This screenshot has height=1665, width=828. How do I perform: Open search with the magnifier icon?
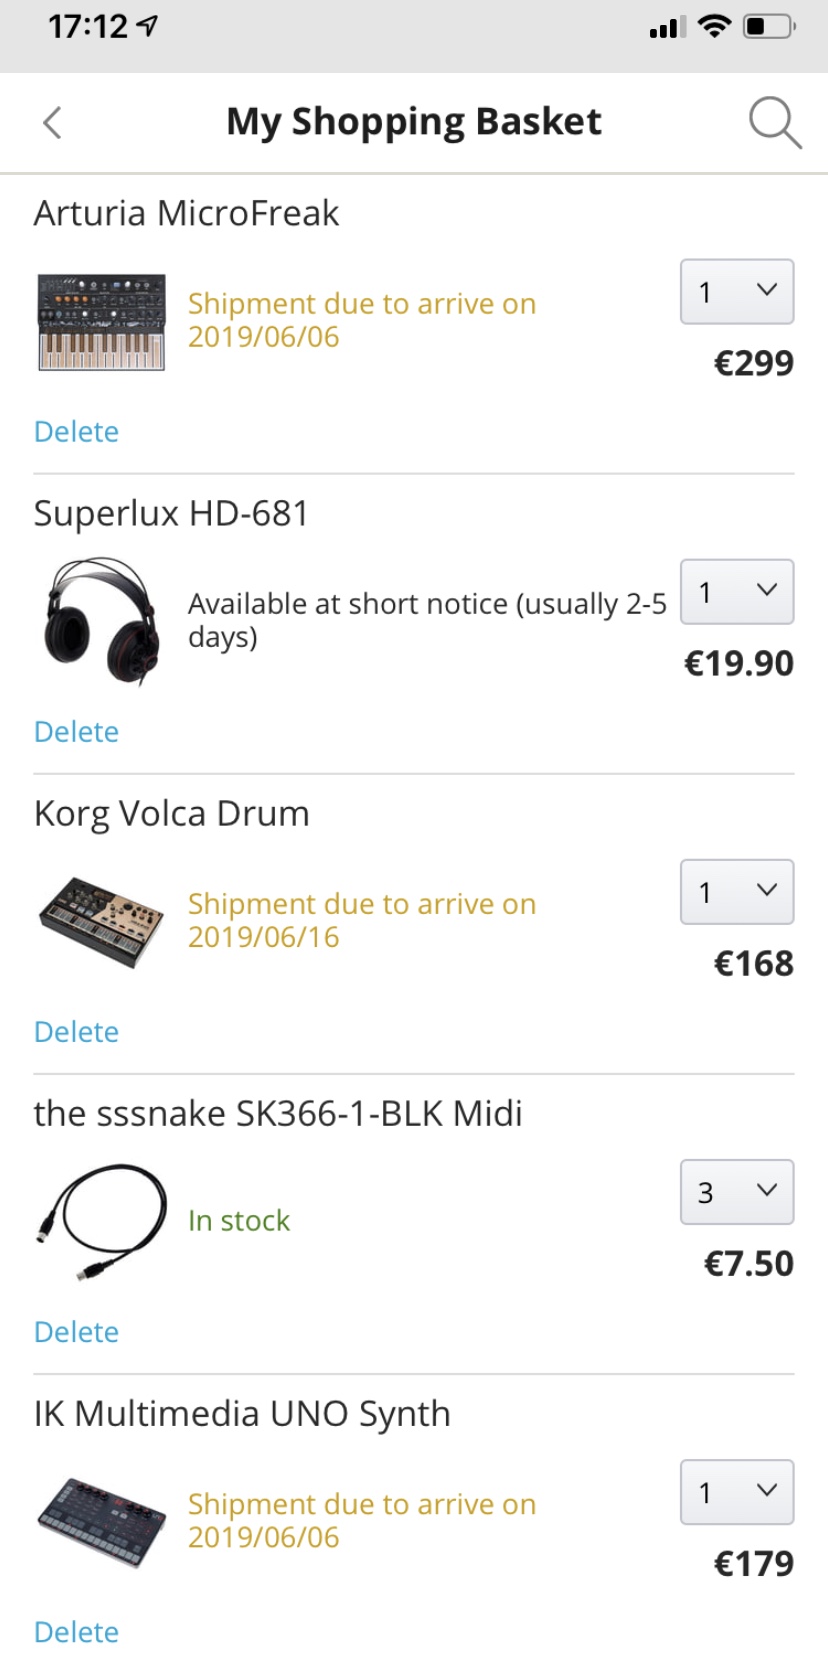click(x=774, y=123)
